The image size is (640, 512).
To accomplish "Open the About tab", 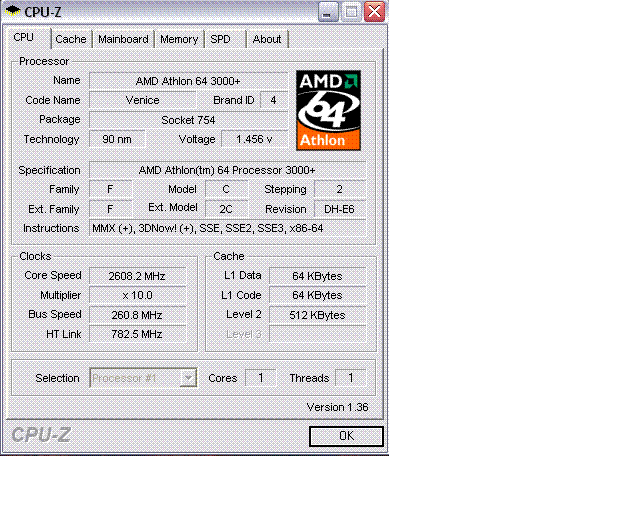I will click(267, 39).
